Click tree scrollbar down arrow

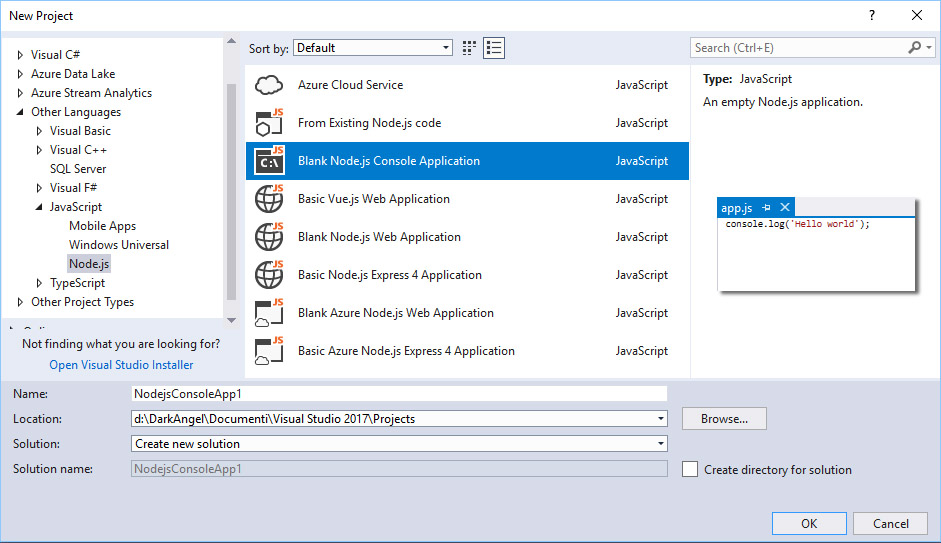coord(232,320)
